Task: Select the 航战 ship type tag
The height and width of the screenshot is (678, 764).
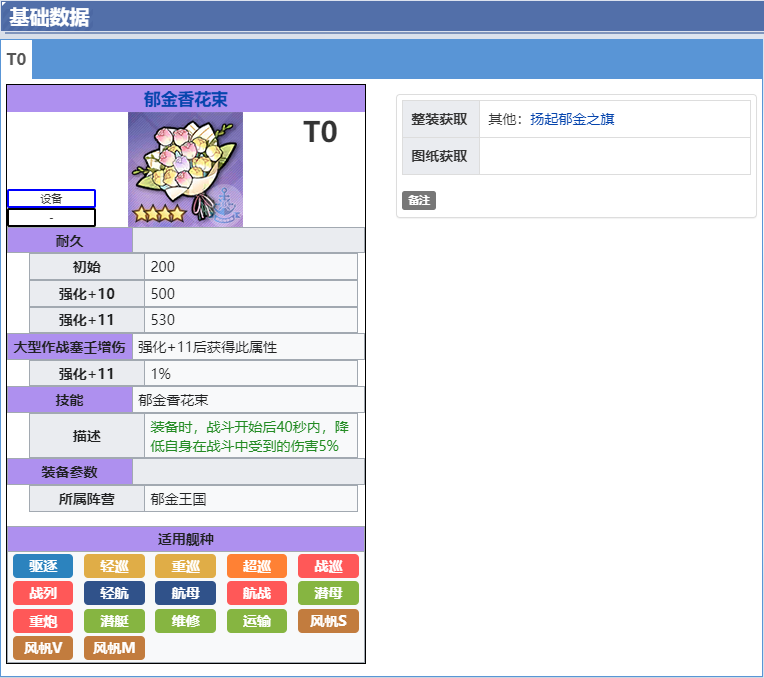Action: (257, 593)
